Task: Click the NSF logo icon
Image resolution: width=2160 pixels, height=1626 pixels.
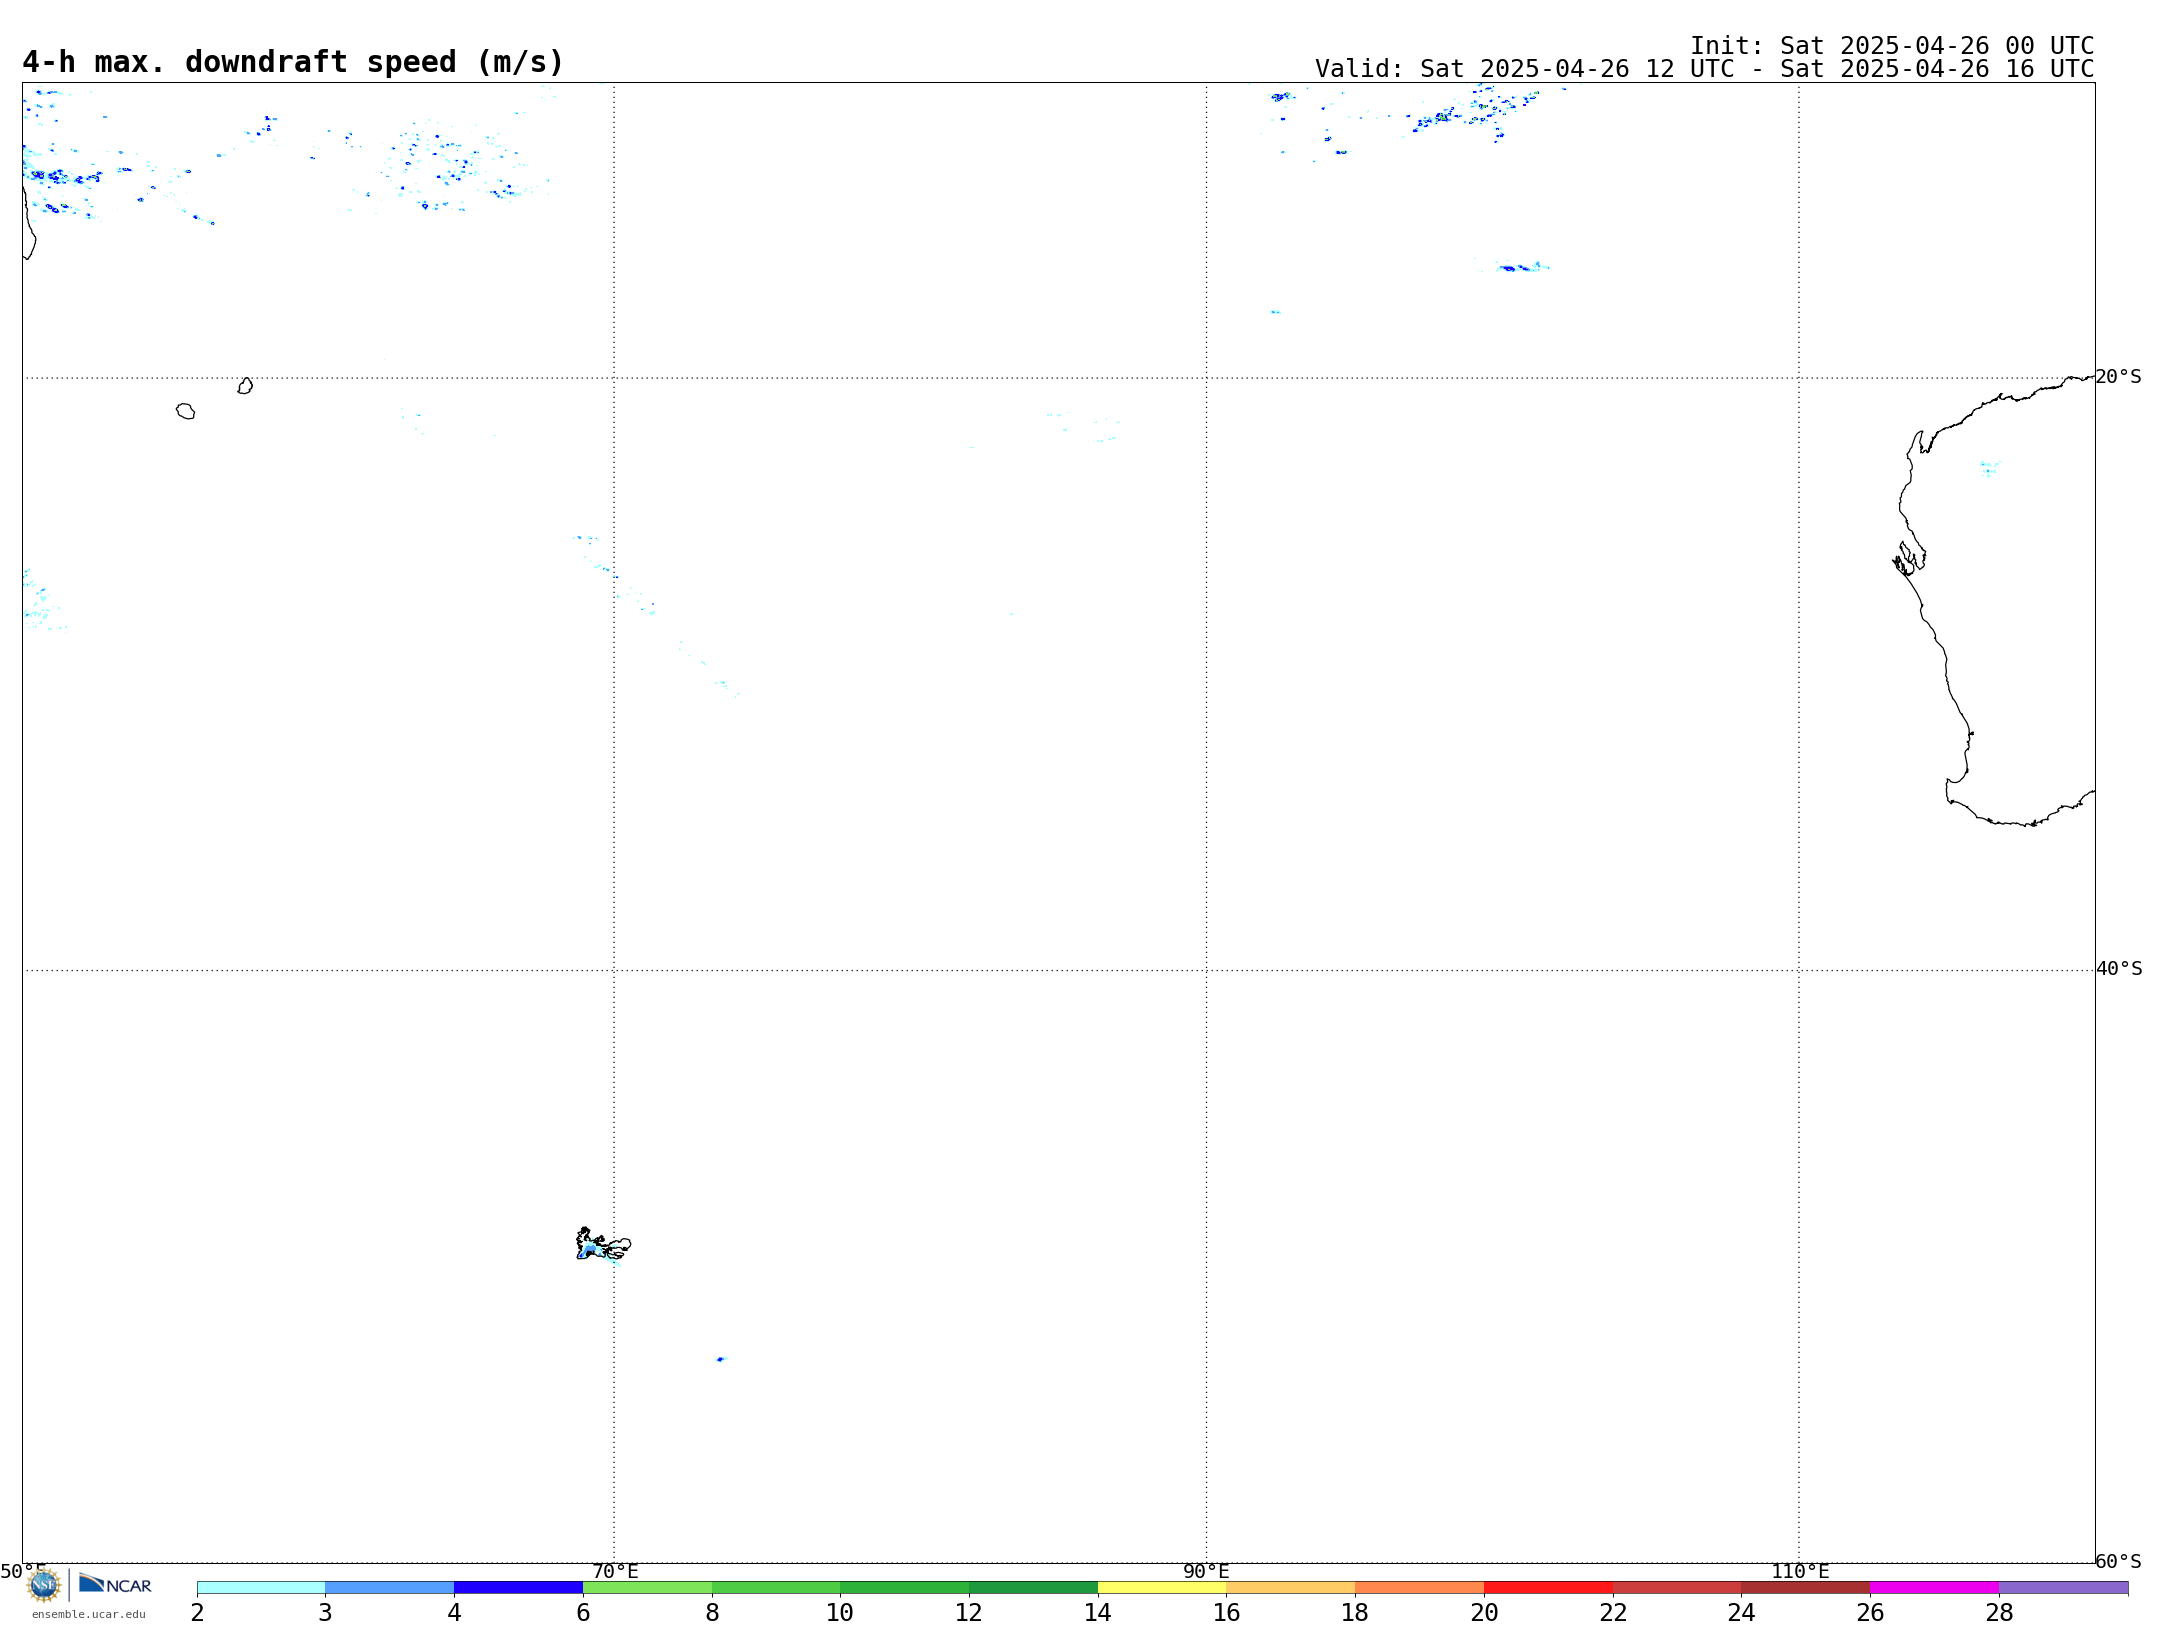Action: pyautogui.click(x=44, y=1585)
